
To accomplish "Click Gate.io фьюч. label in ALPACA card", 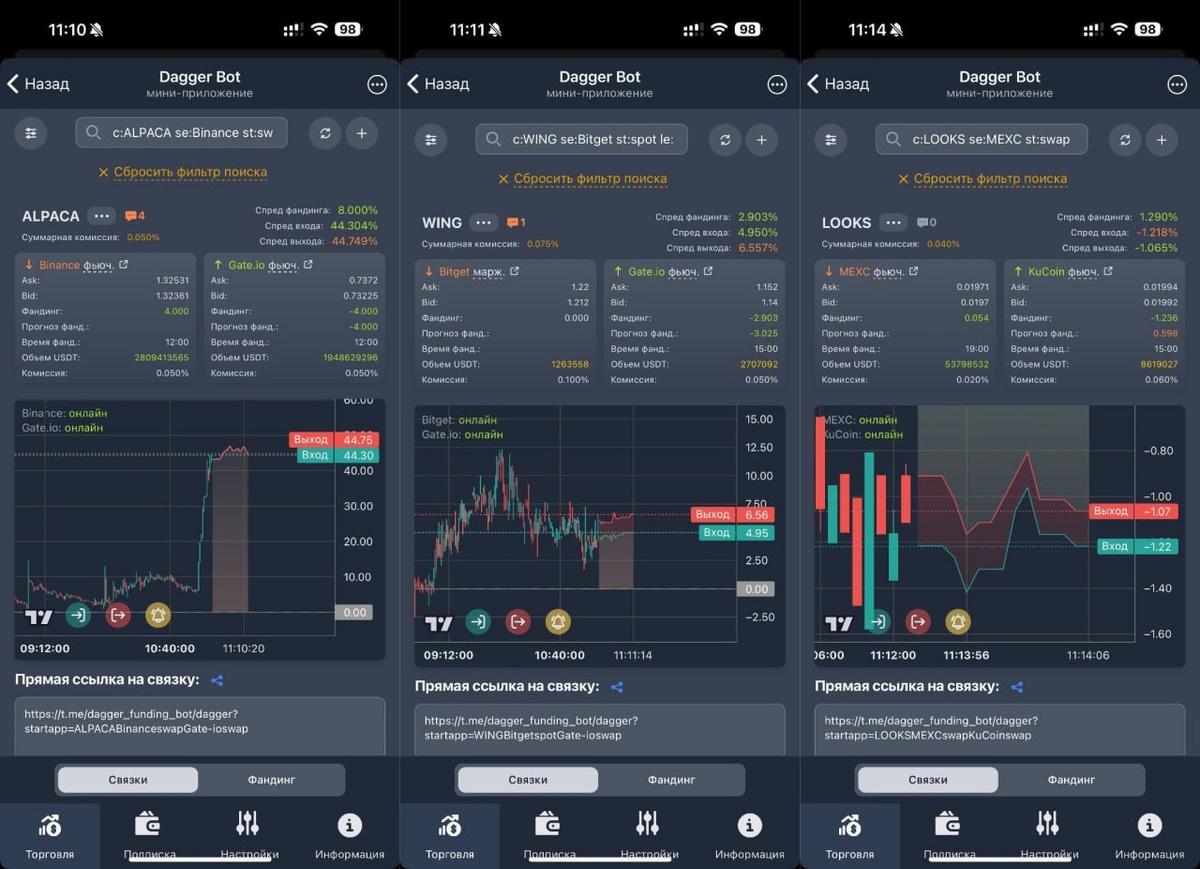I will coord(263,265).
